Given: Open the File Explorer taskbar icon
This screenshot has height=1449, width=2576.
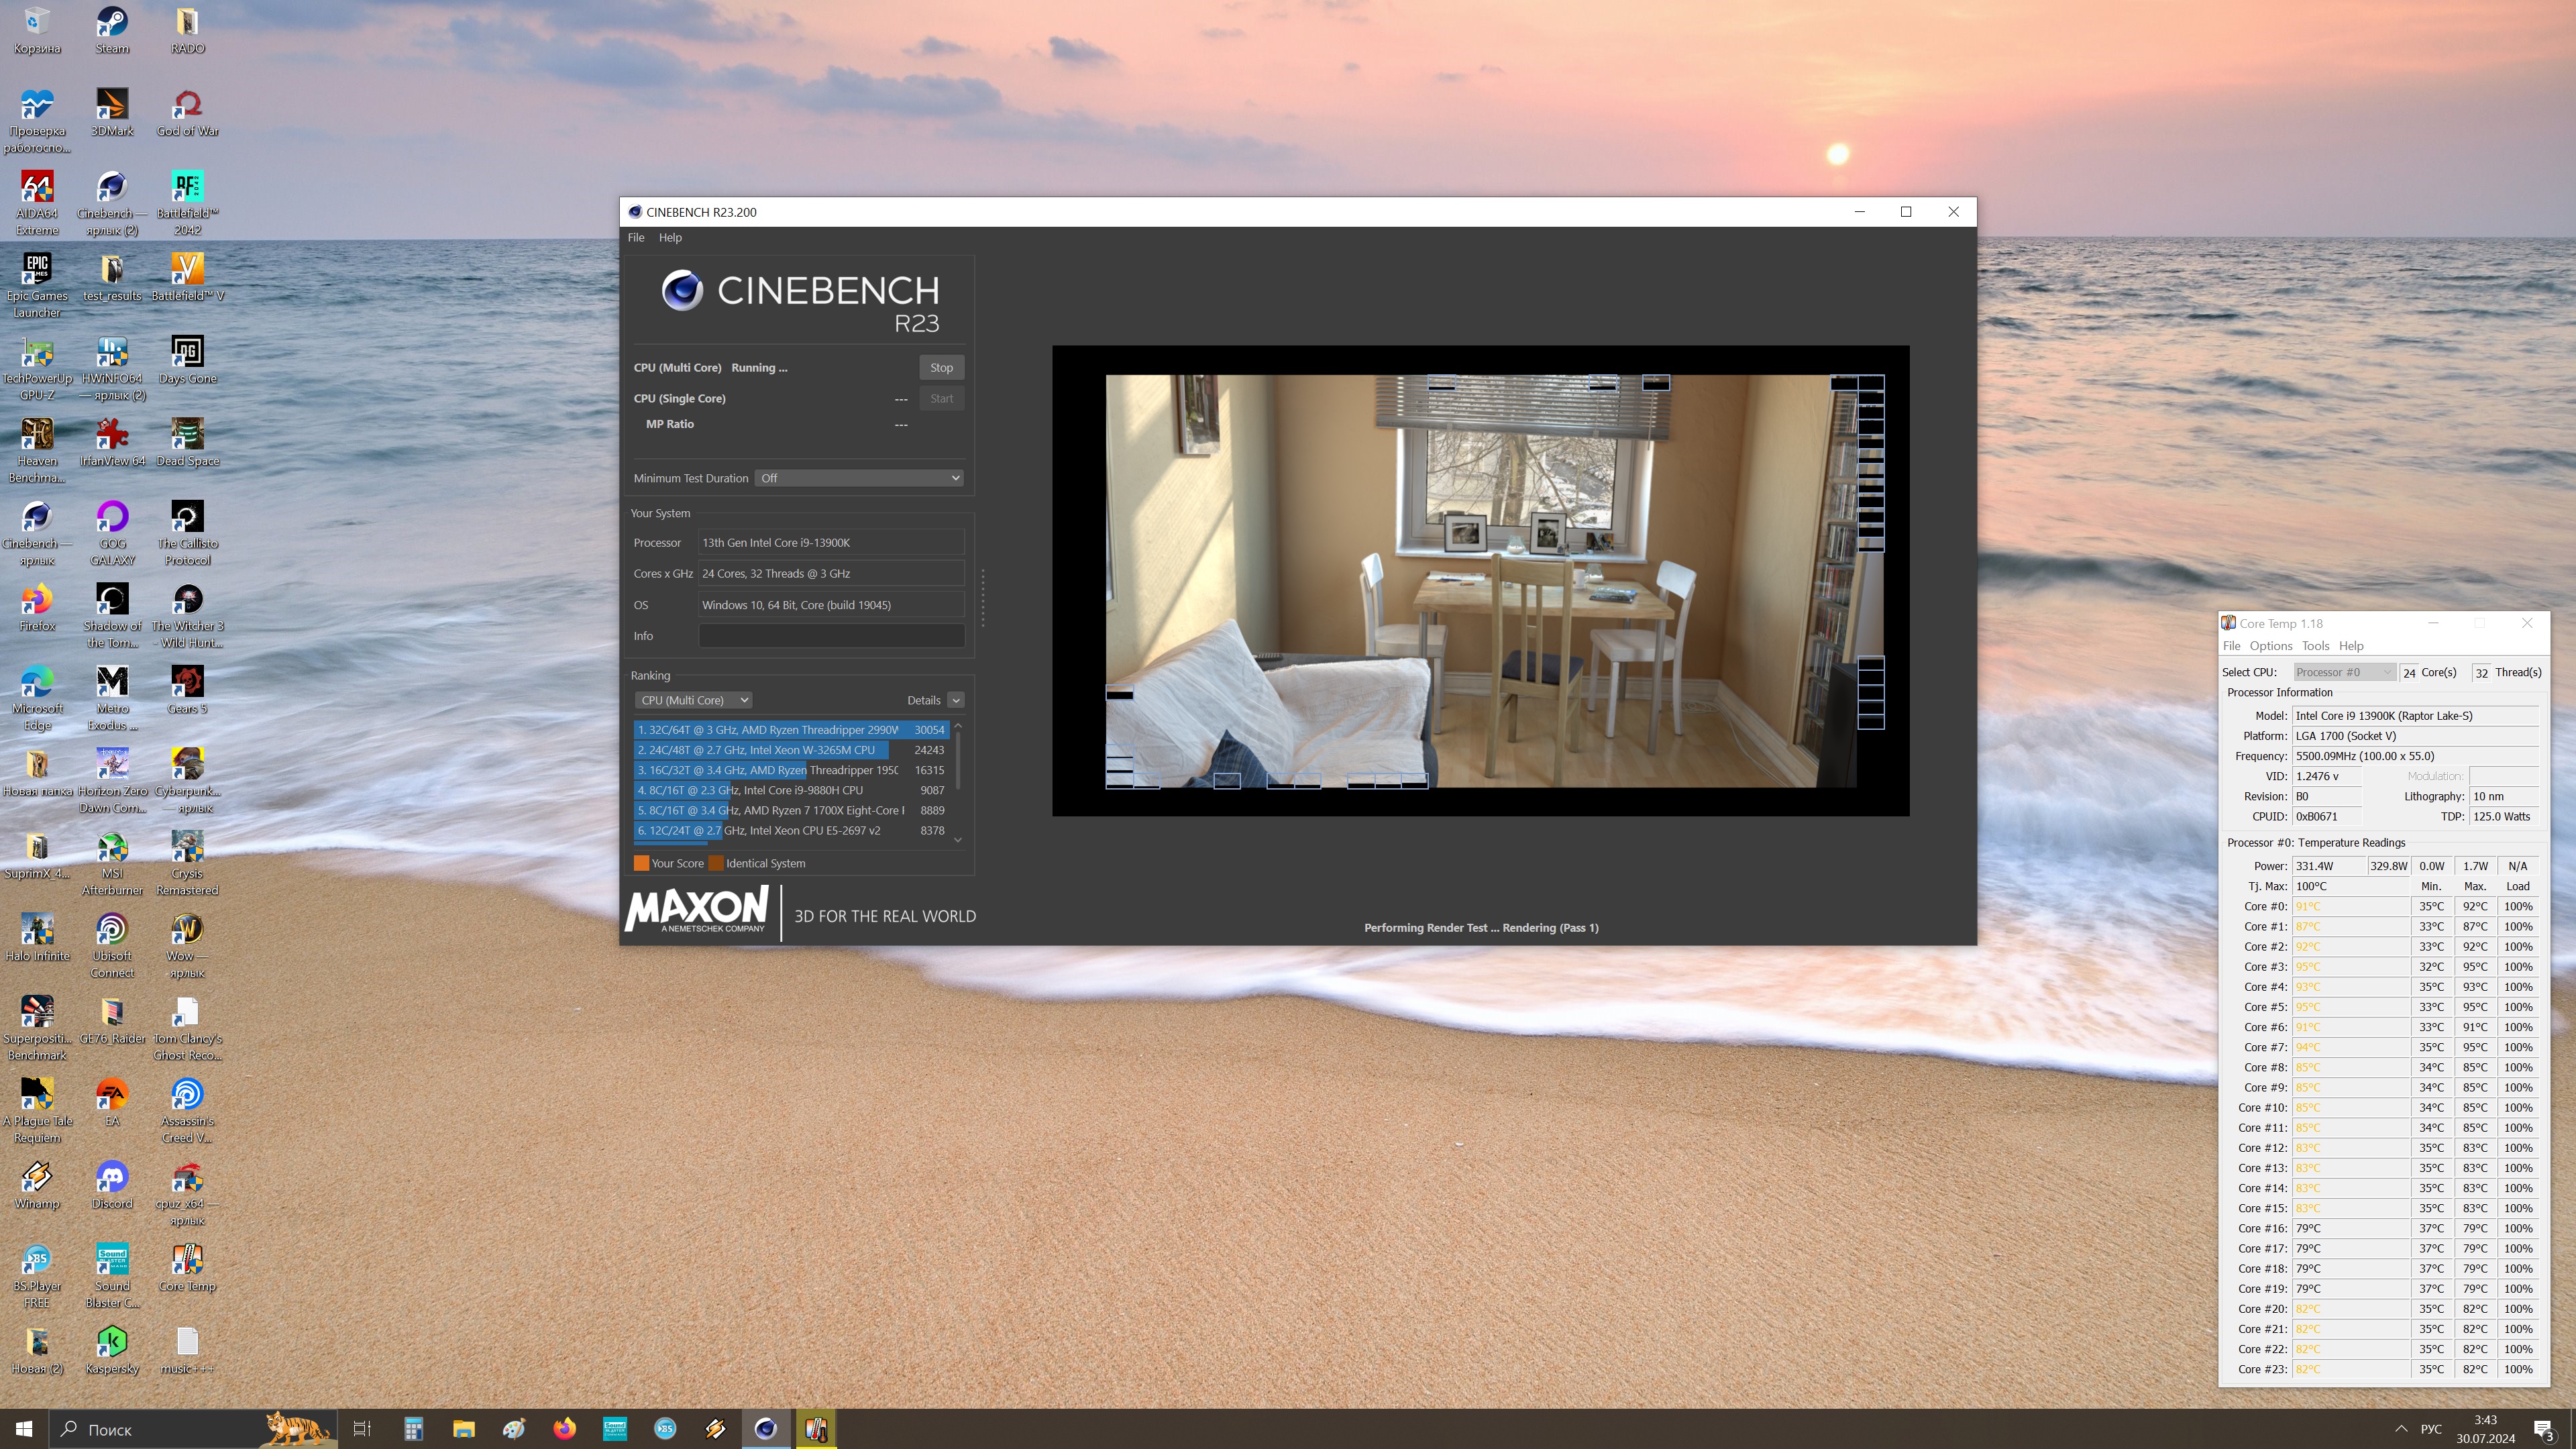Looking at the screenshot, I should 463,1429.
